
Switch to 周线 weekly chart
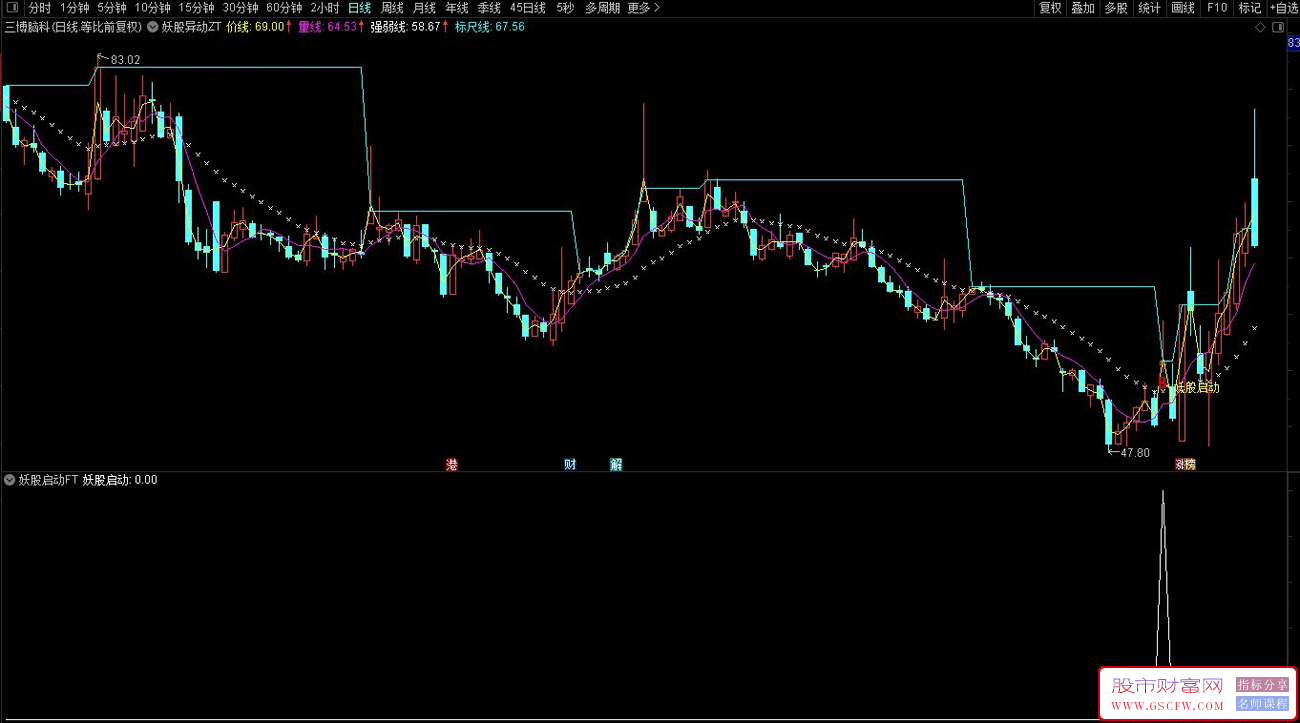[392, 8]
